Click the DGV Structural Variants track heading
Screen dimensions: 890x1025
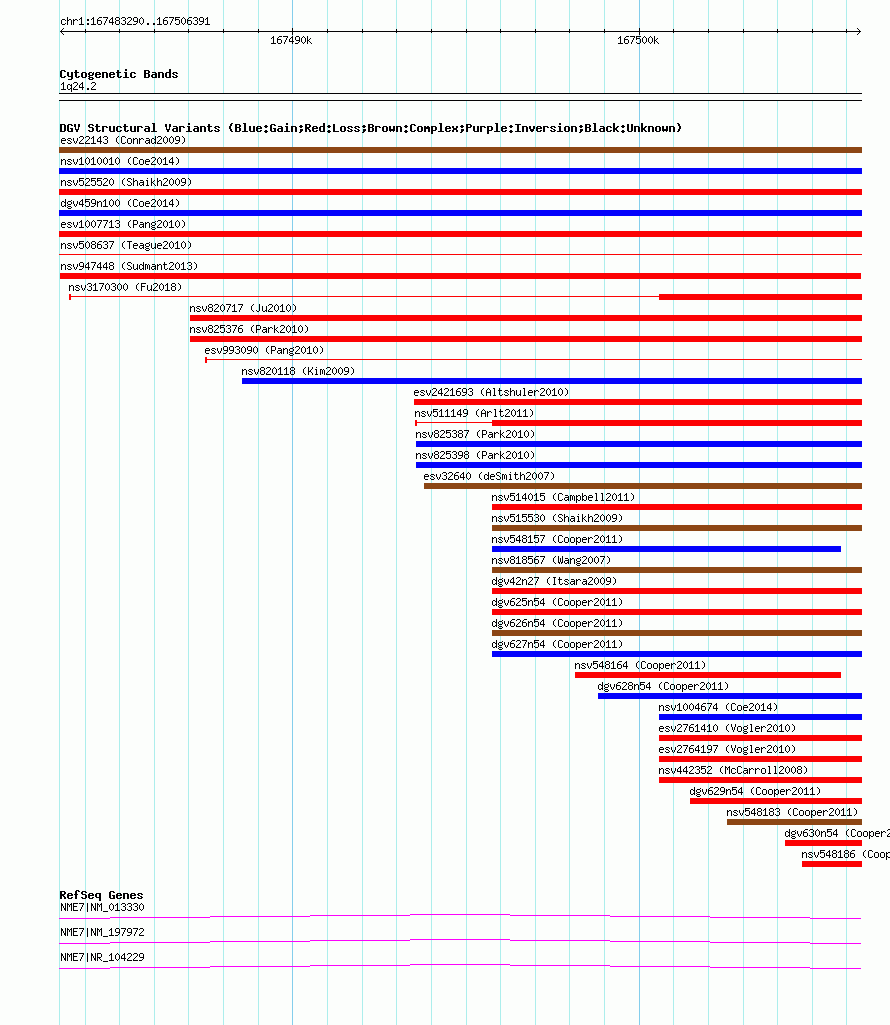pyautogui.click(x=371, y=127)
